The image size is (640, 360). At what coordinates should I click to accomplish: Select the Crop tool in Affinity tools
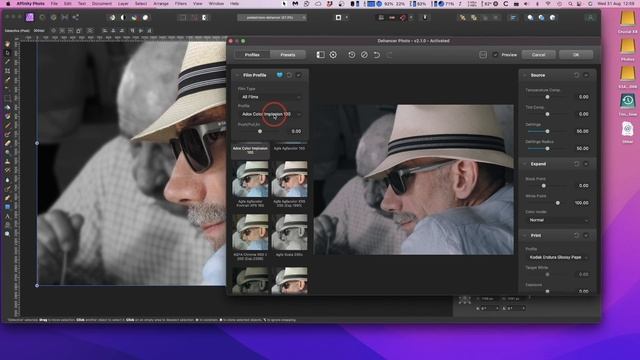(7, 71)
